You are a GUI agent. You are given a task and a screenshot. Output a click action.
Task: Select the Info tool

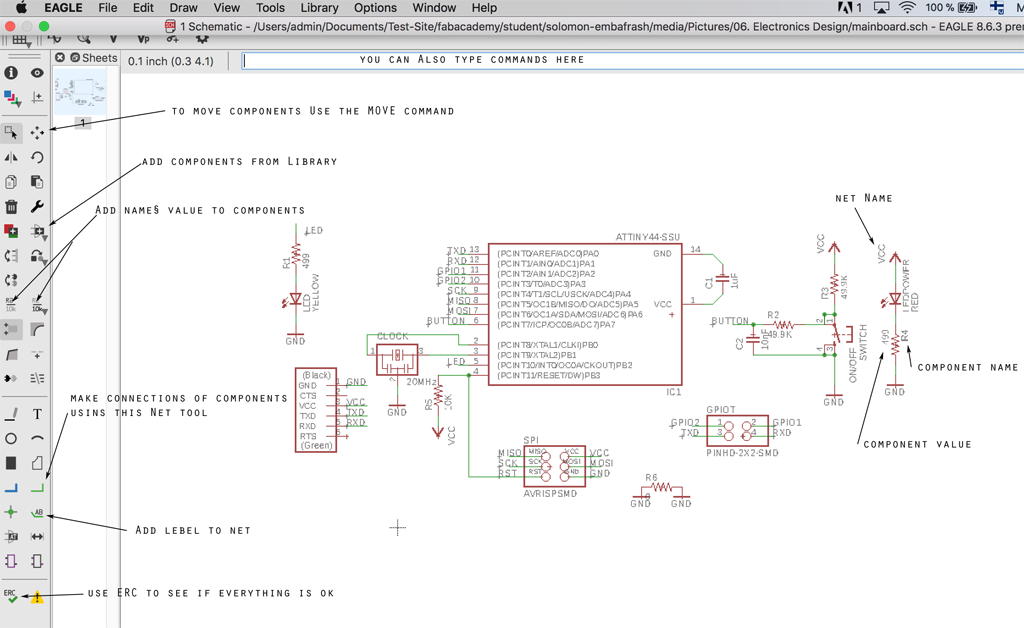tap(11, 72)
